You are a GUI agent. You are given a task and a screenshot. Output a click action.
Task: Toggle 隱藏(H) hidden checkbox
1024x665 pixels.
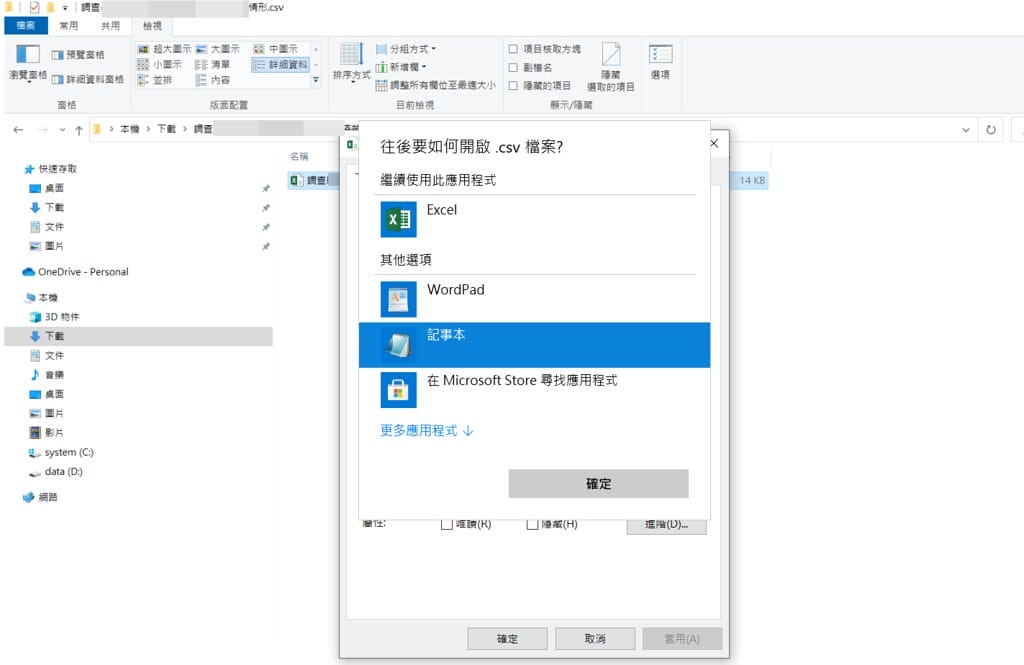pos(532,524)
